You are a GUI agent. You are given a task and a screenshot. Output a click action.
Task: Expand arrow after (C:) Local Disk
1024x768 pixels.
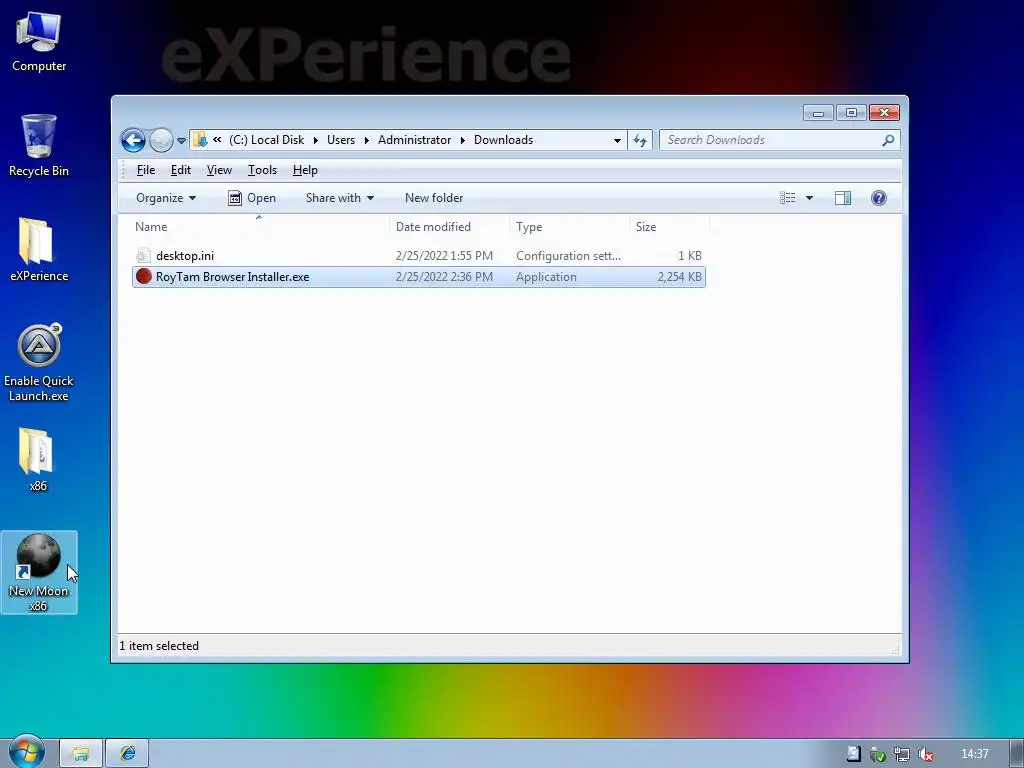(x=315, y=140)
